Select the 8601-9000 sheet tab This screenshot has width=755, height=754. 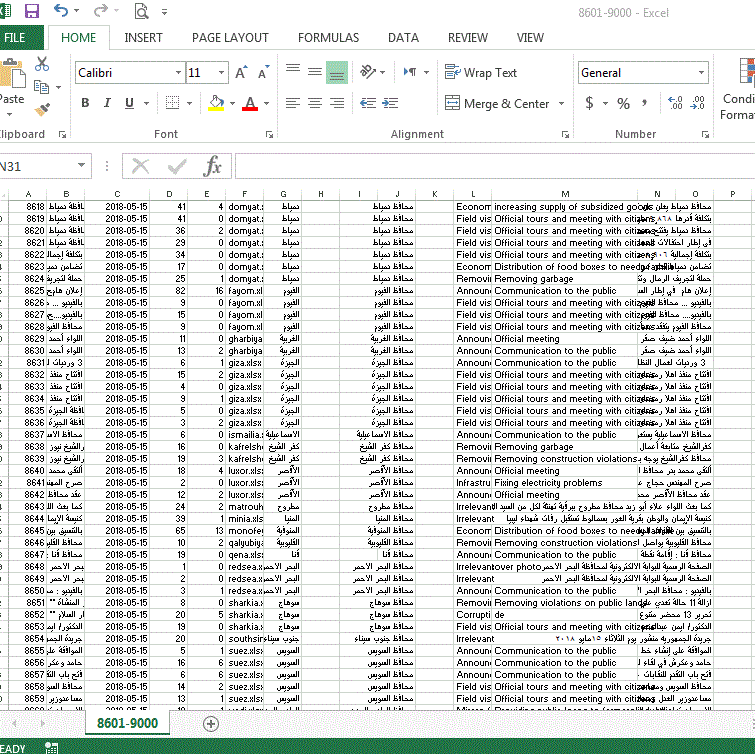click(127, 723)
